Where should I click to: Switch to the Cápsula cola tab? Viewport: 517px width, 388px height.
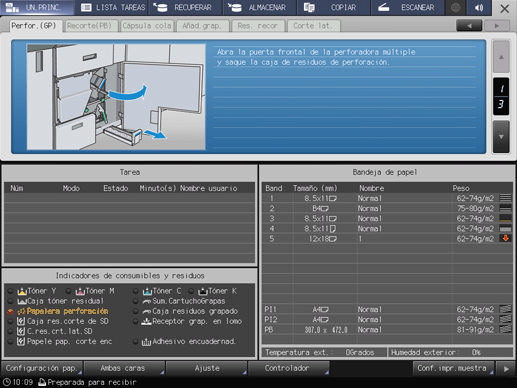[x=147, y=26]
